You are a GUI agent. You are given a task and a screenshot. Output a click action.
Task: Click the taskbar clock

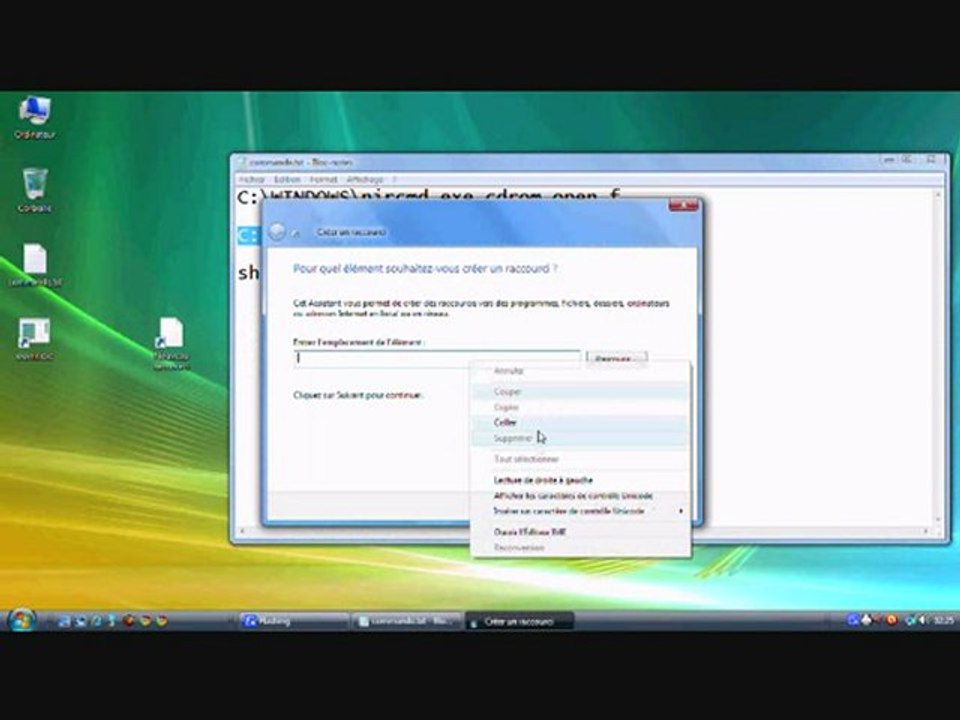coord(943,620)
